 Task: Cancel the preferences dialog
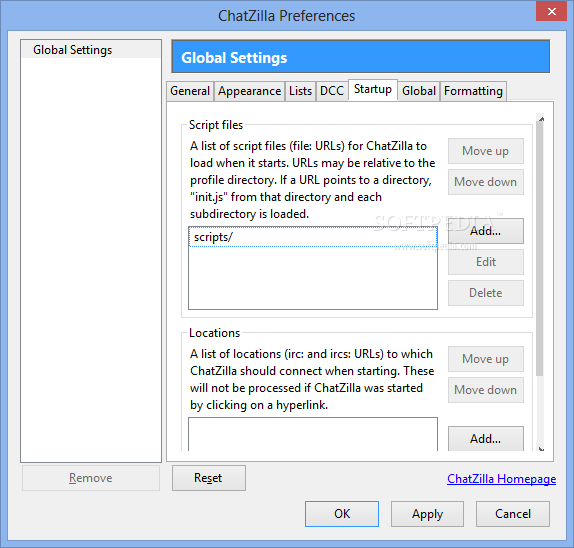[513, 514]
